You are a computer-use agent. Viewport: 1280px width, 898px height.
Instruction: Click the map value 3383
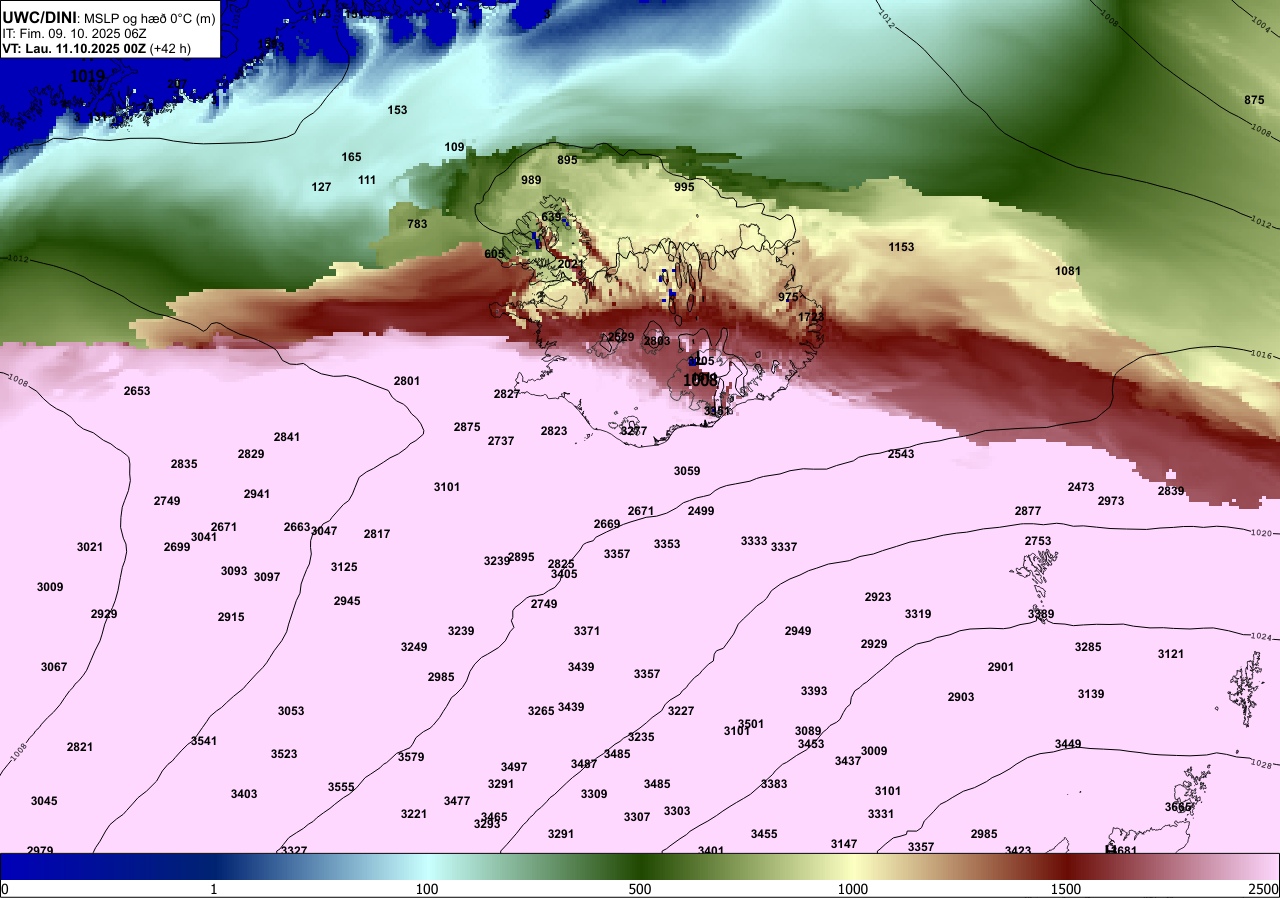(774, 784)
